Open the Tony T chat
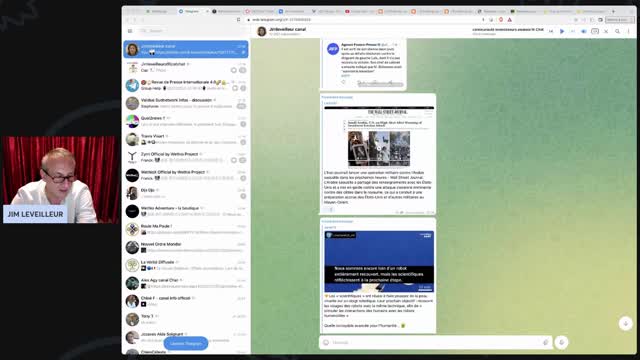 point(186,319)
